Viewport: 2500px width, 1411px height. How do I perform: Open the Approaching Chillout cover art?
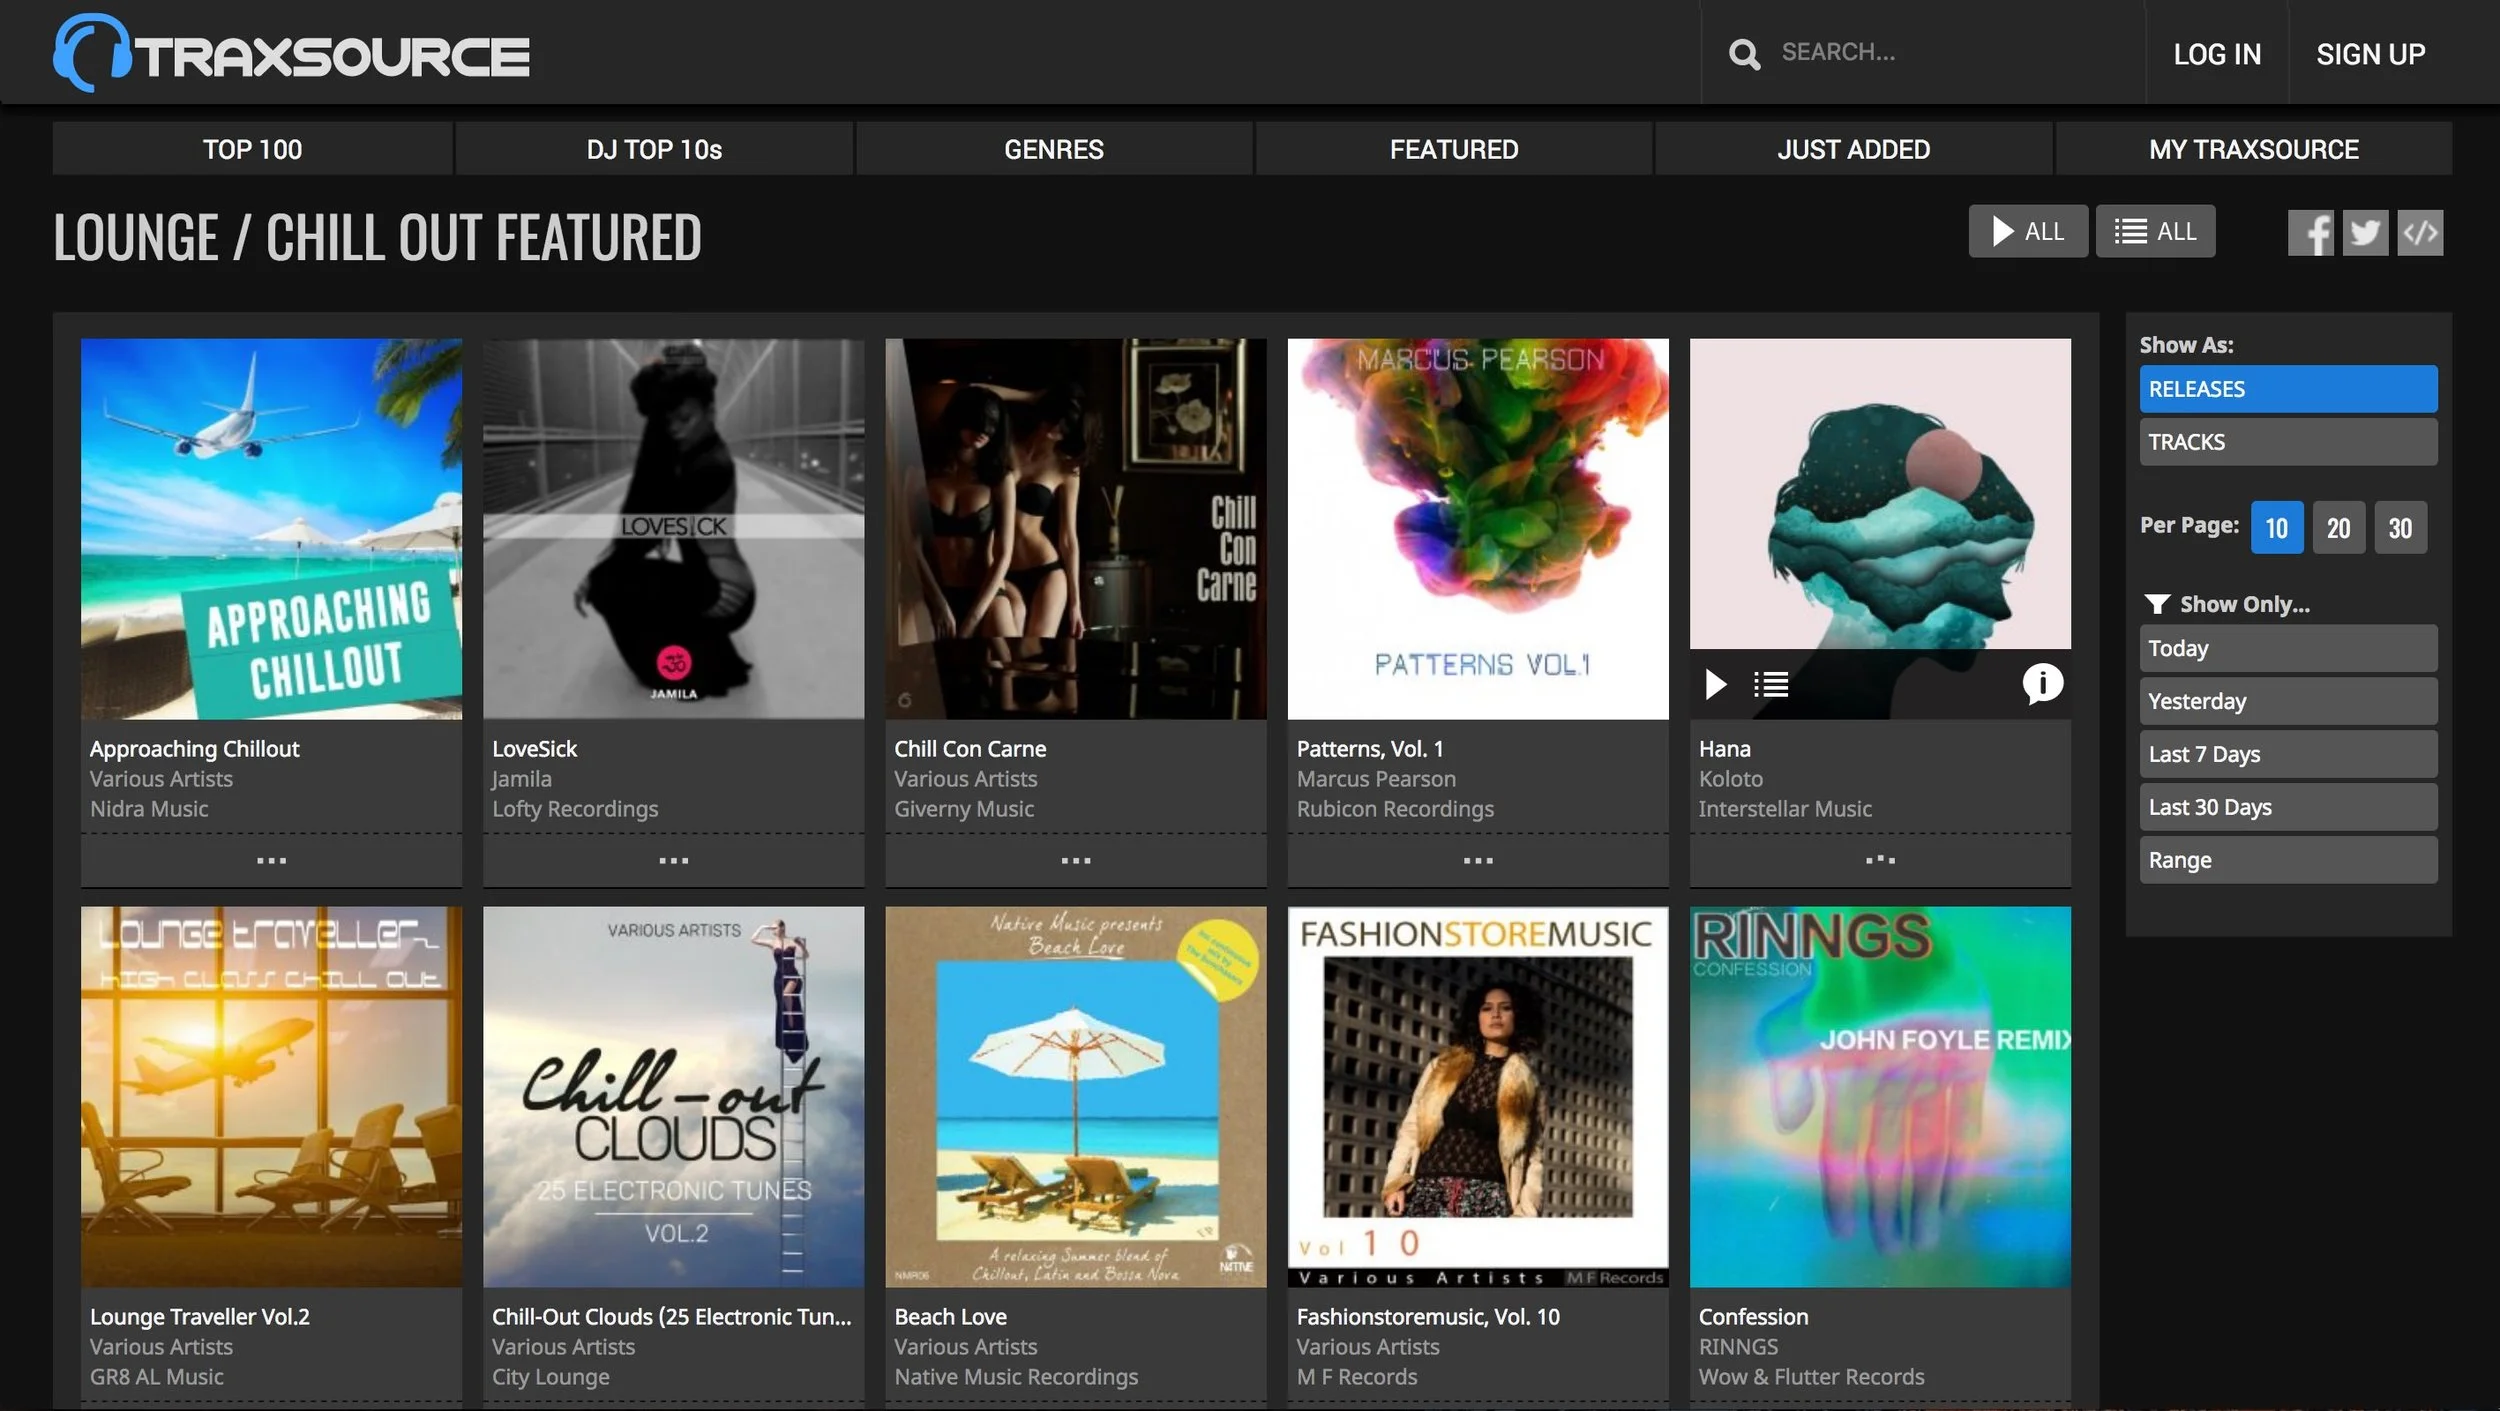pyautogui.click(x=271, y=529)
